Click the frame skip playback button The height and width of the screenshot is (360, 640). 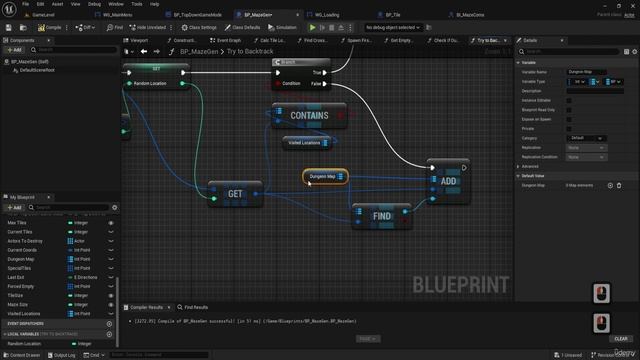pyautogui.click(x=322, y=27)
